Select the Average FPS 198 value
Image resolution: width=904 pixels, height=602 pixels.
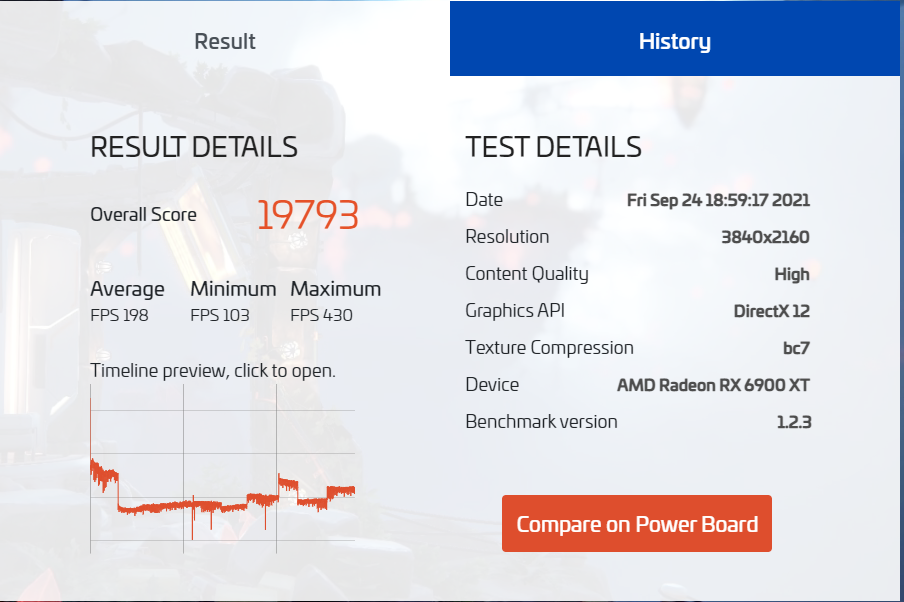(x=119, y=315)
